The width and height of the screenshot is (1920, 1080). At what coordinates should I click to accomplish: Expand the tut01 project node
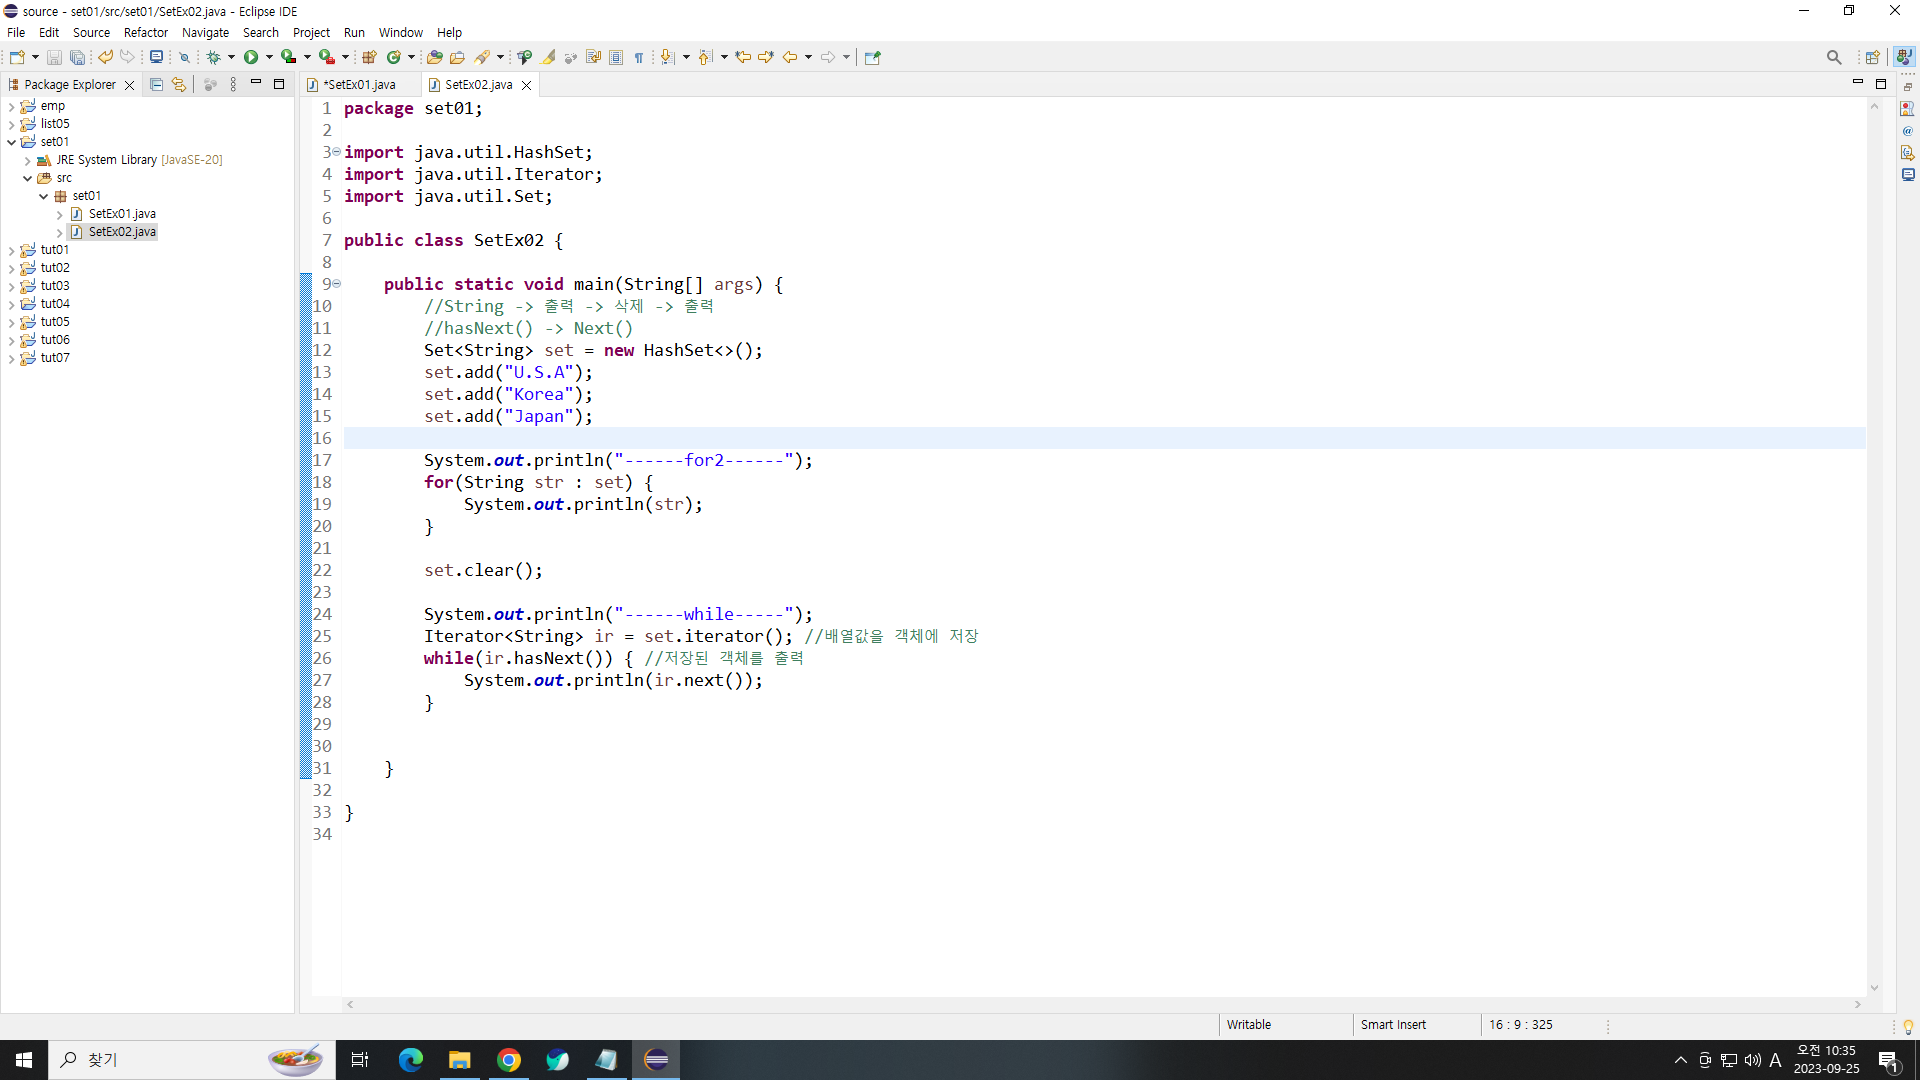[11, 250]
